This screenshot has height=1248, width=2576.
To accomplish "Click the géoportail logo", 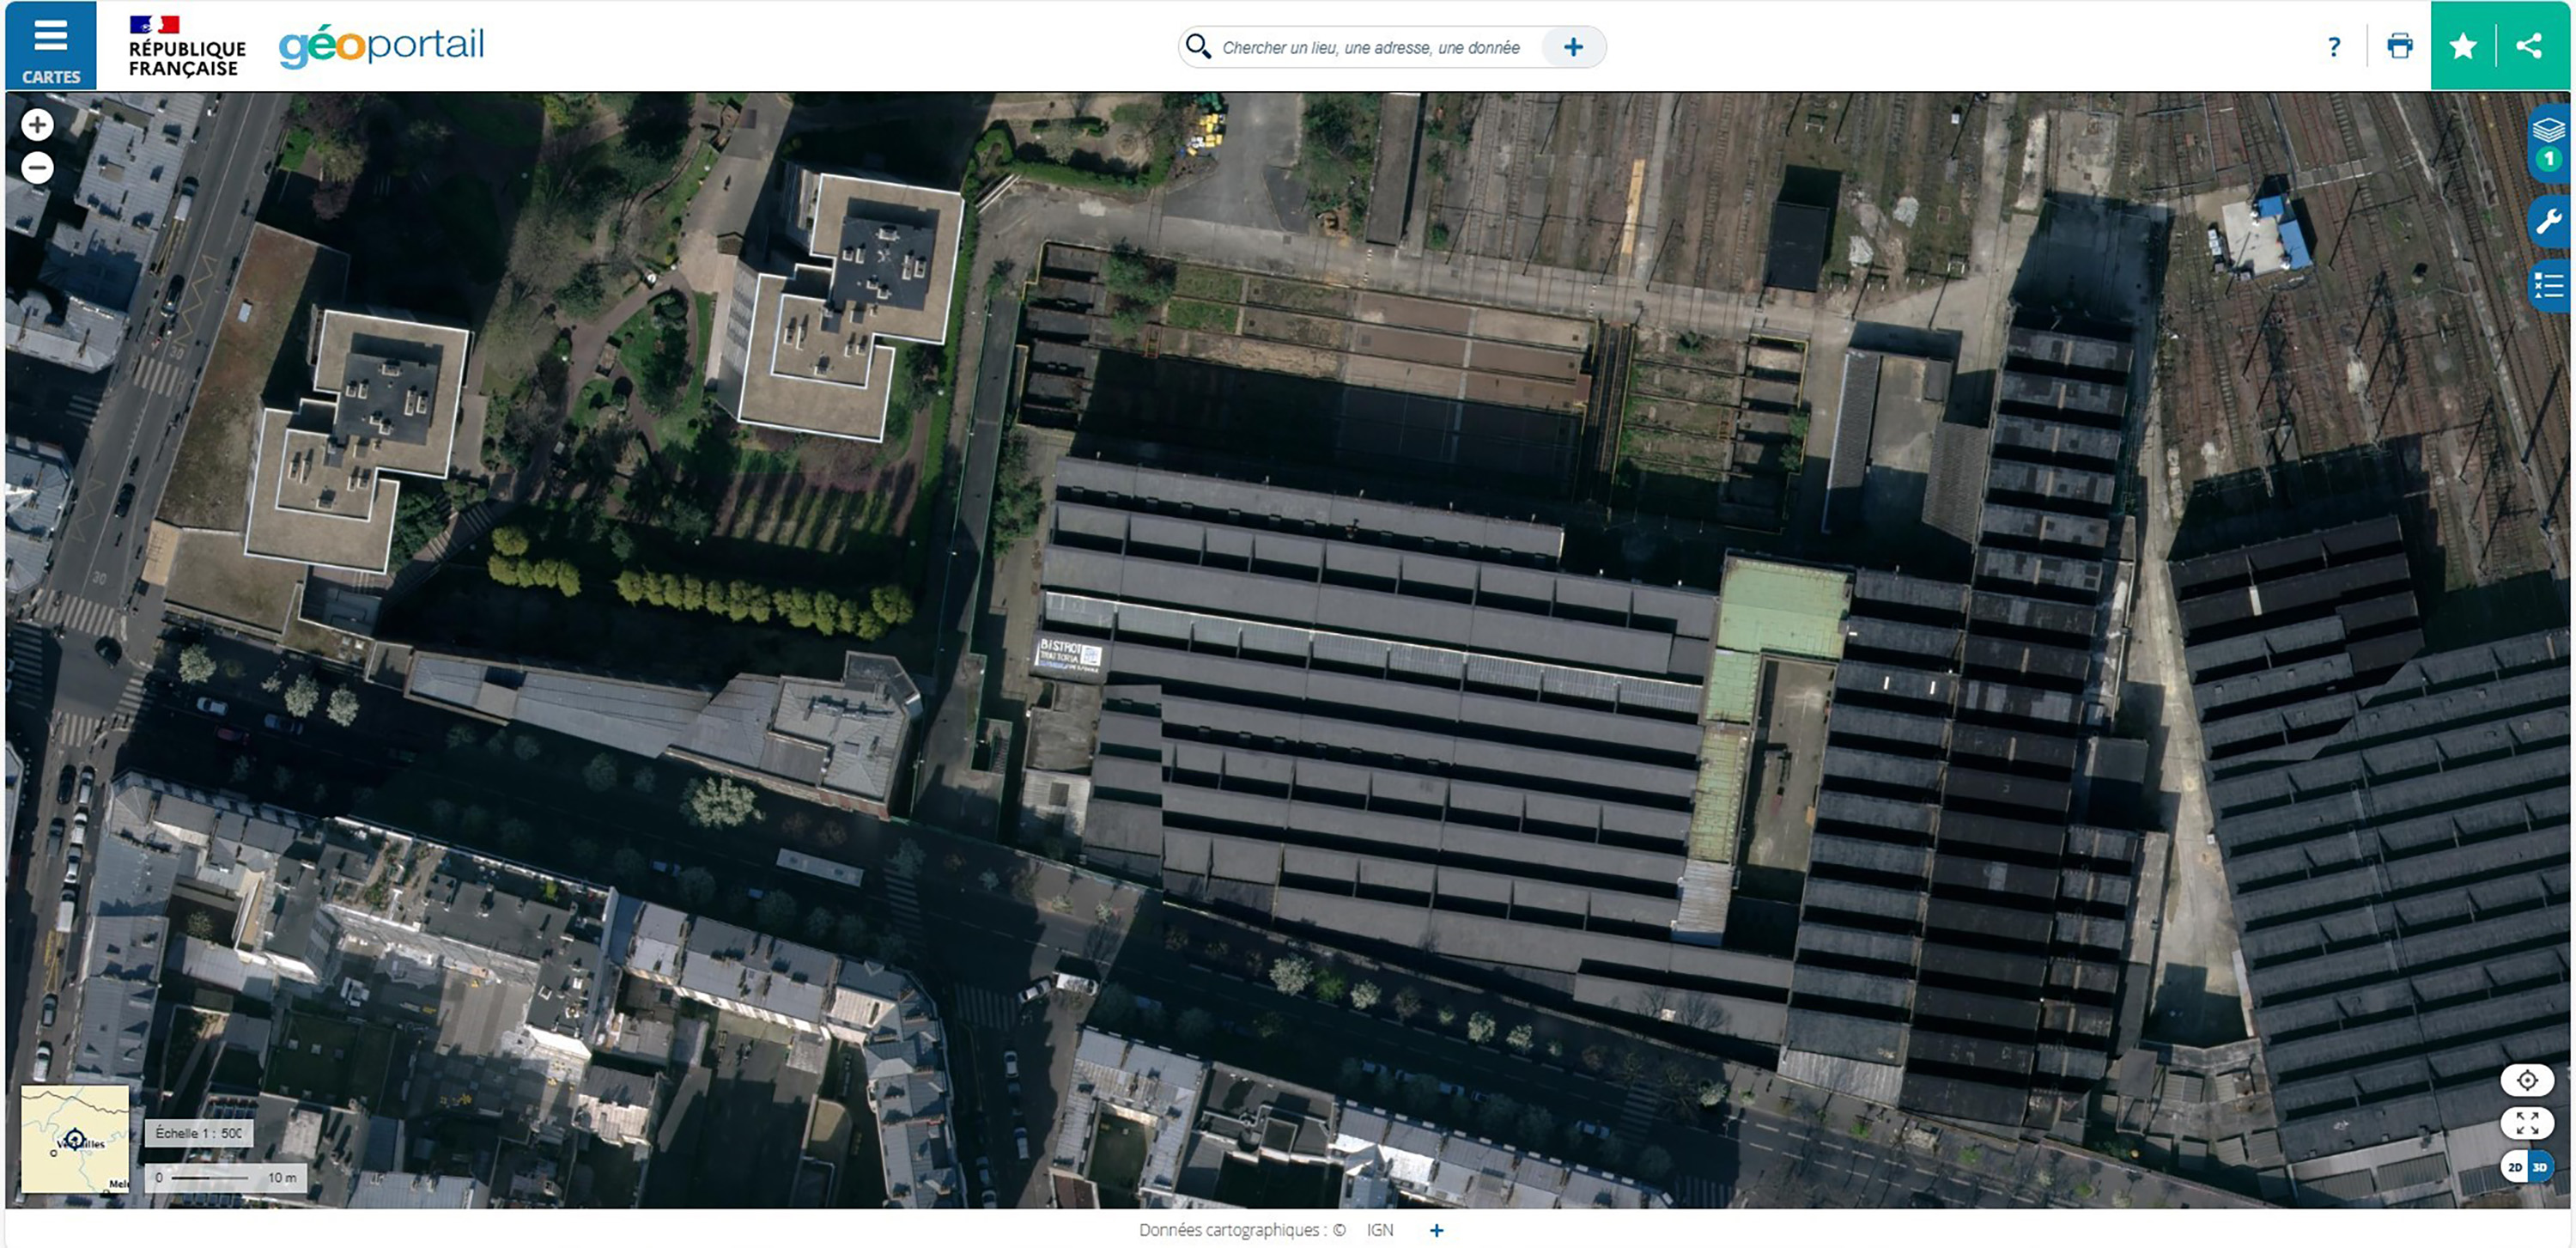I will (381, 46).
